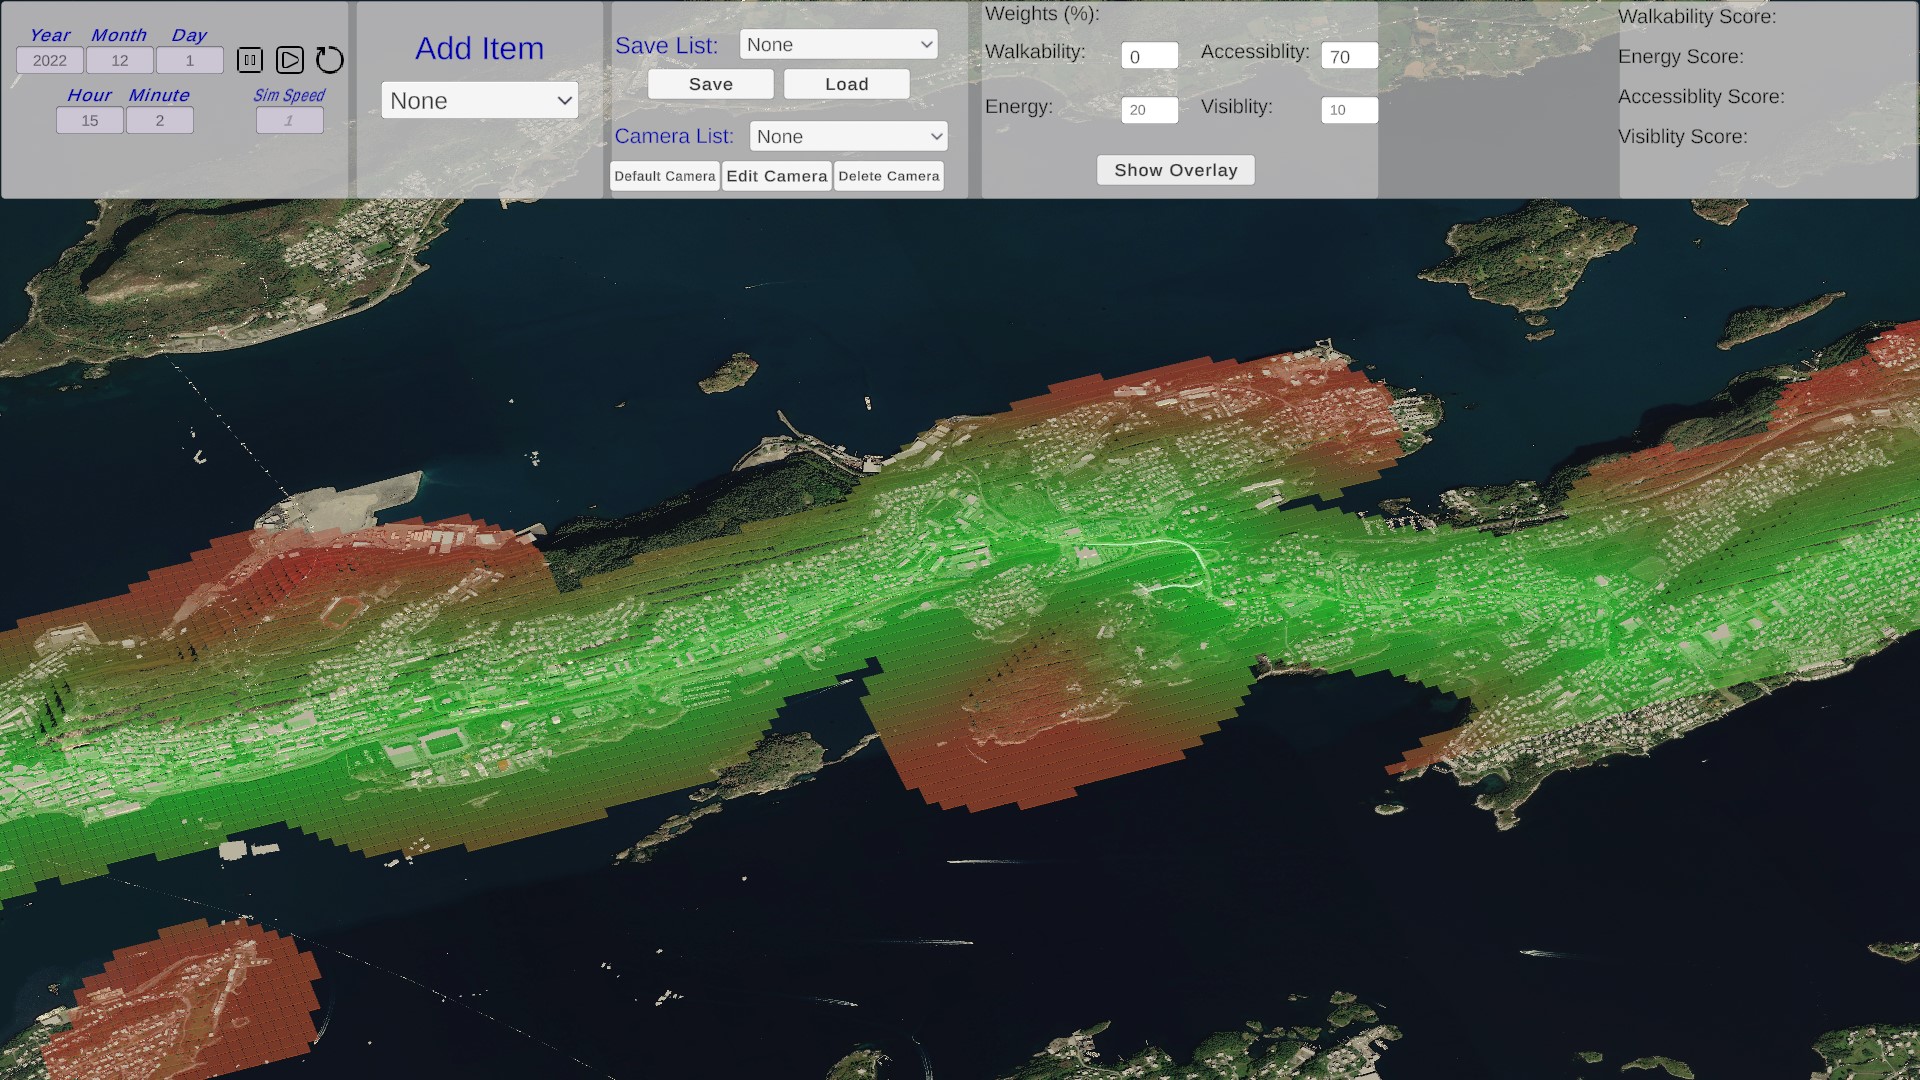
Task: Click the Load button
Action: tap(846, 85)
